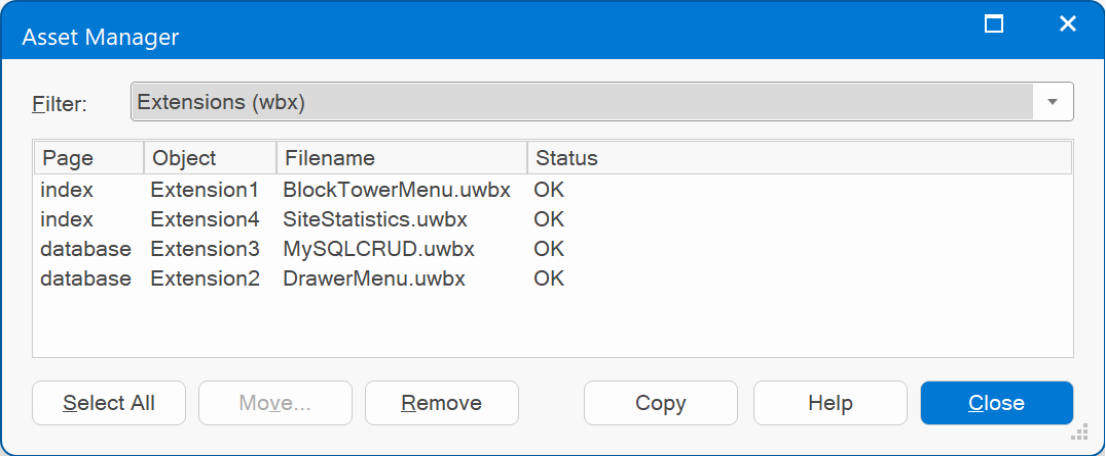Screen dimensions: 1106x457
Task: Sort by the Object column header
Action: point(210,158)
